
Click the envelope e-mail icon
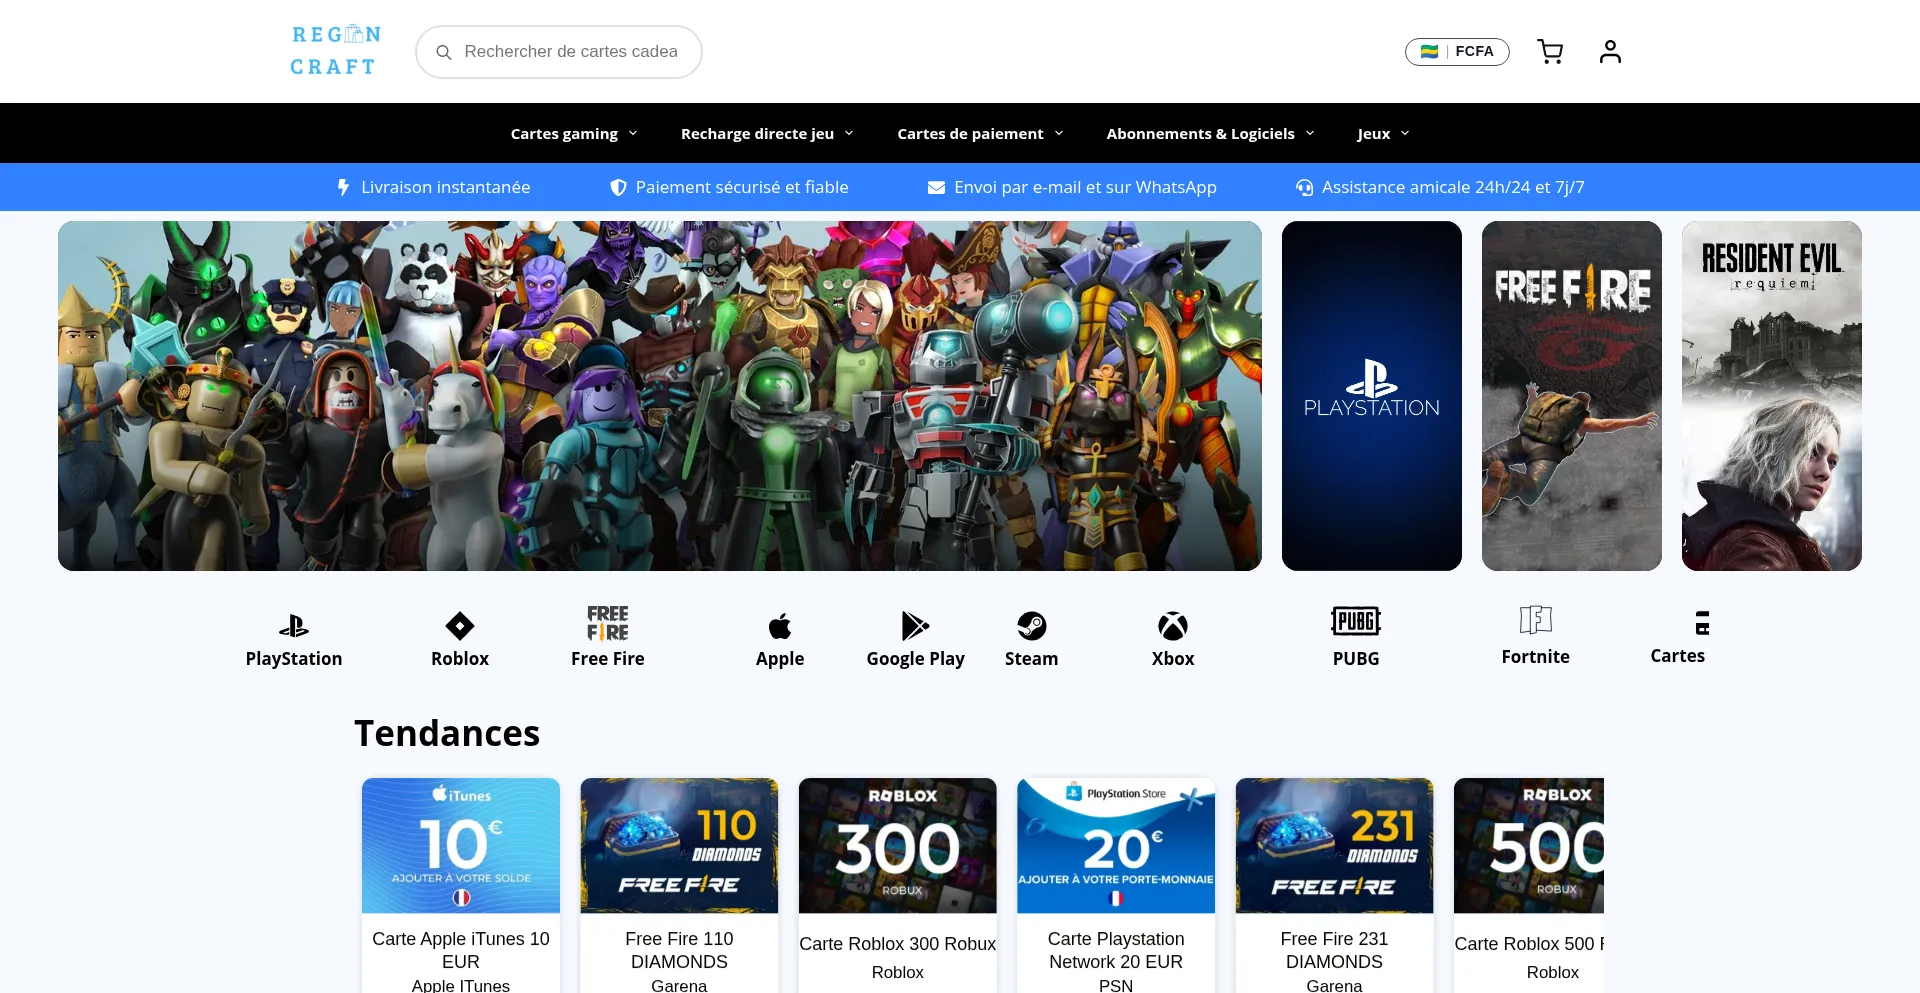(x=936, y=187)
